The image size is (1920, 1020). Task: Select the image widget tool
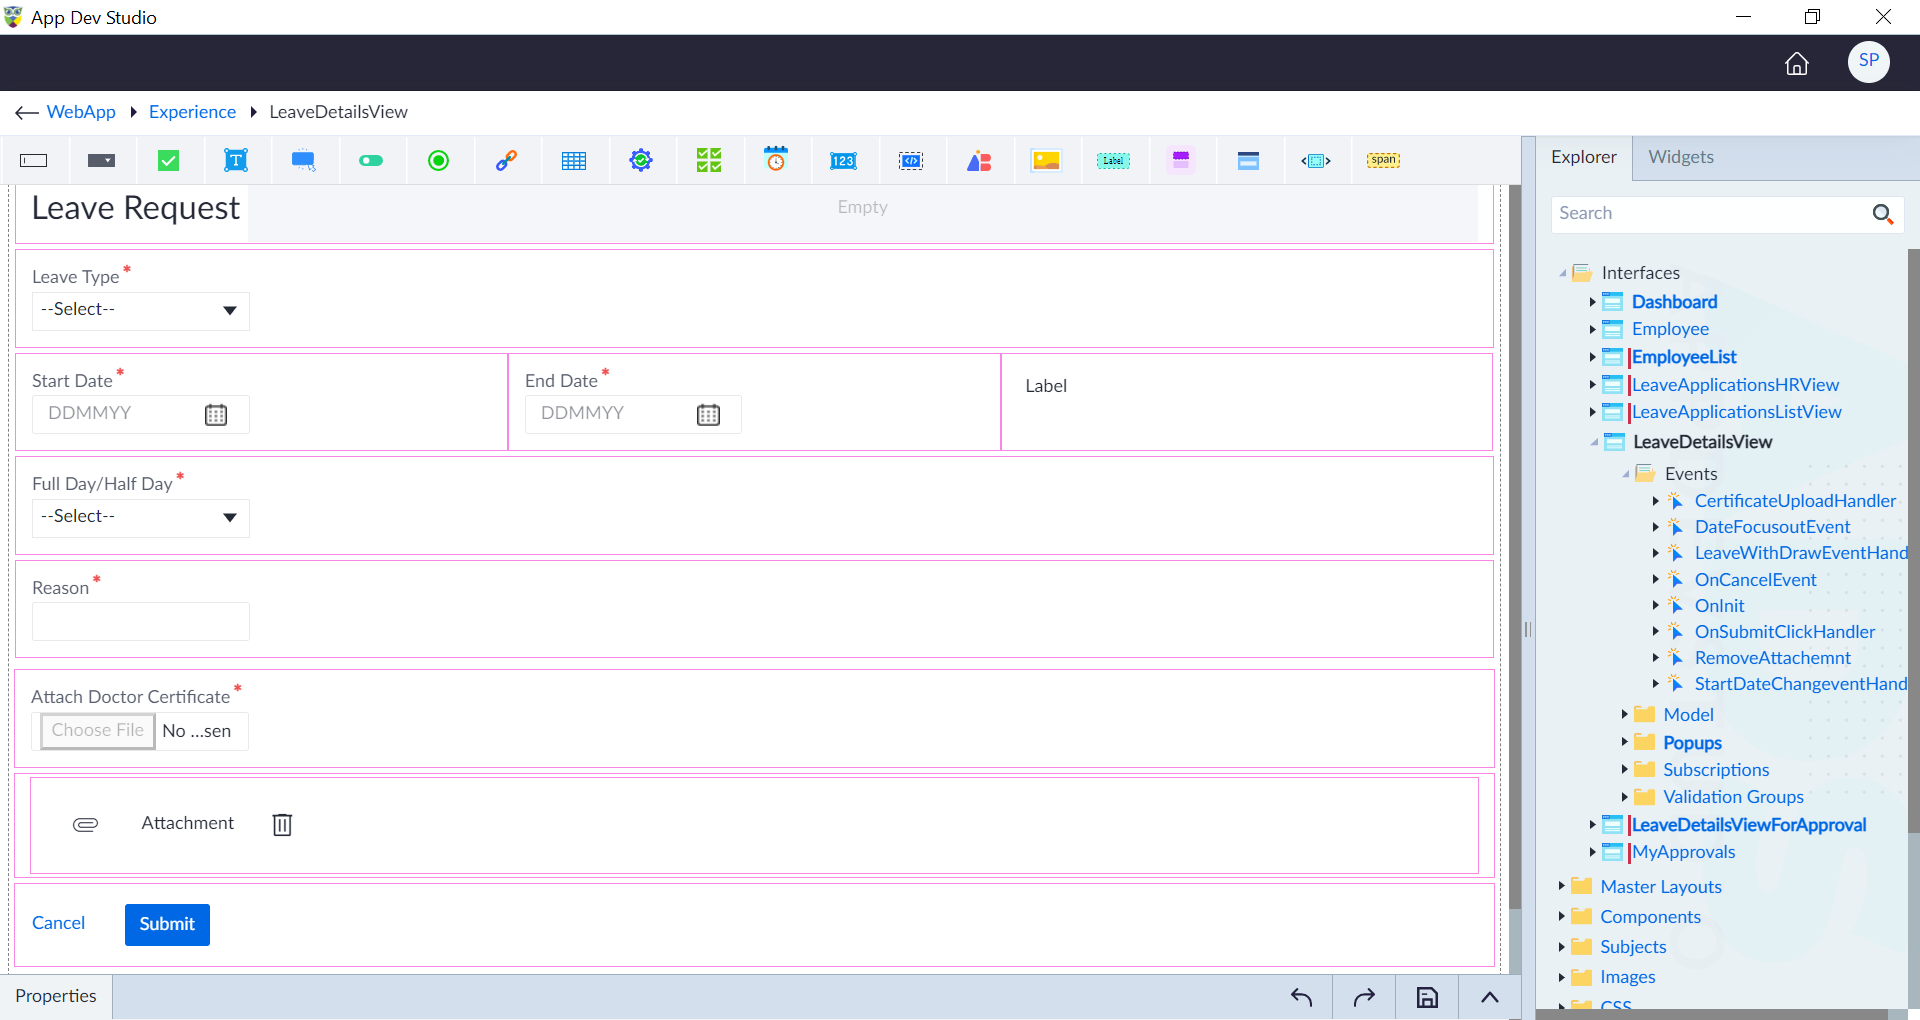(x=1046, y=161)
